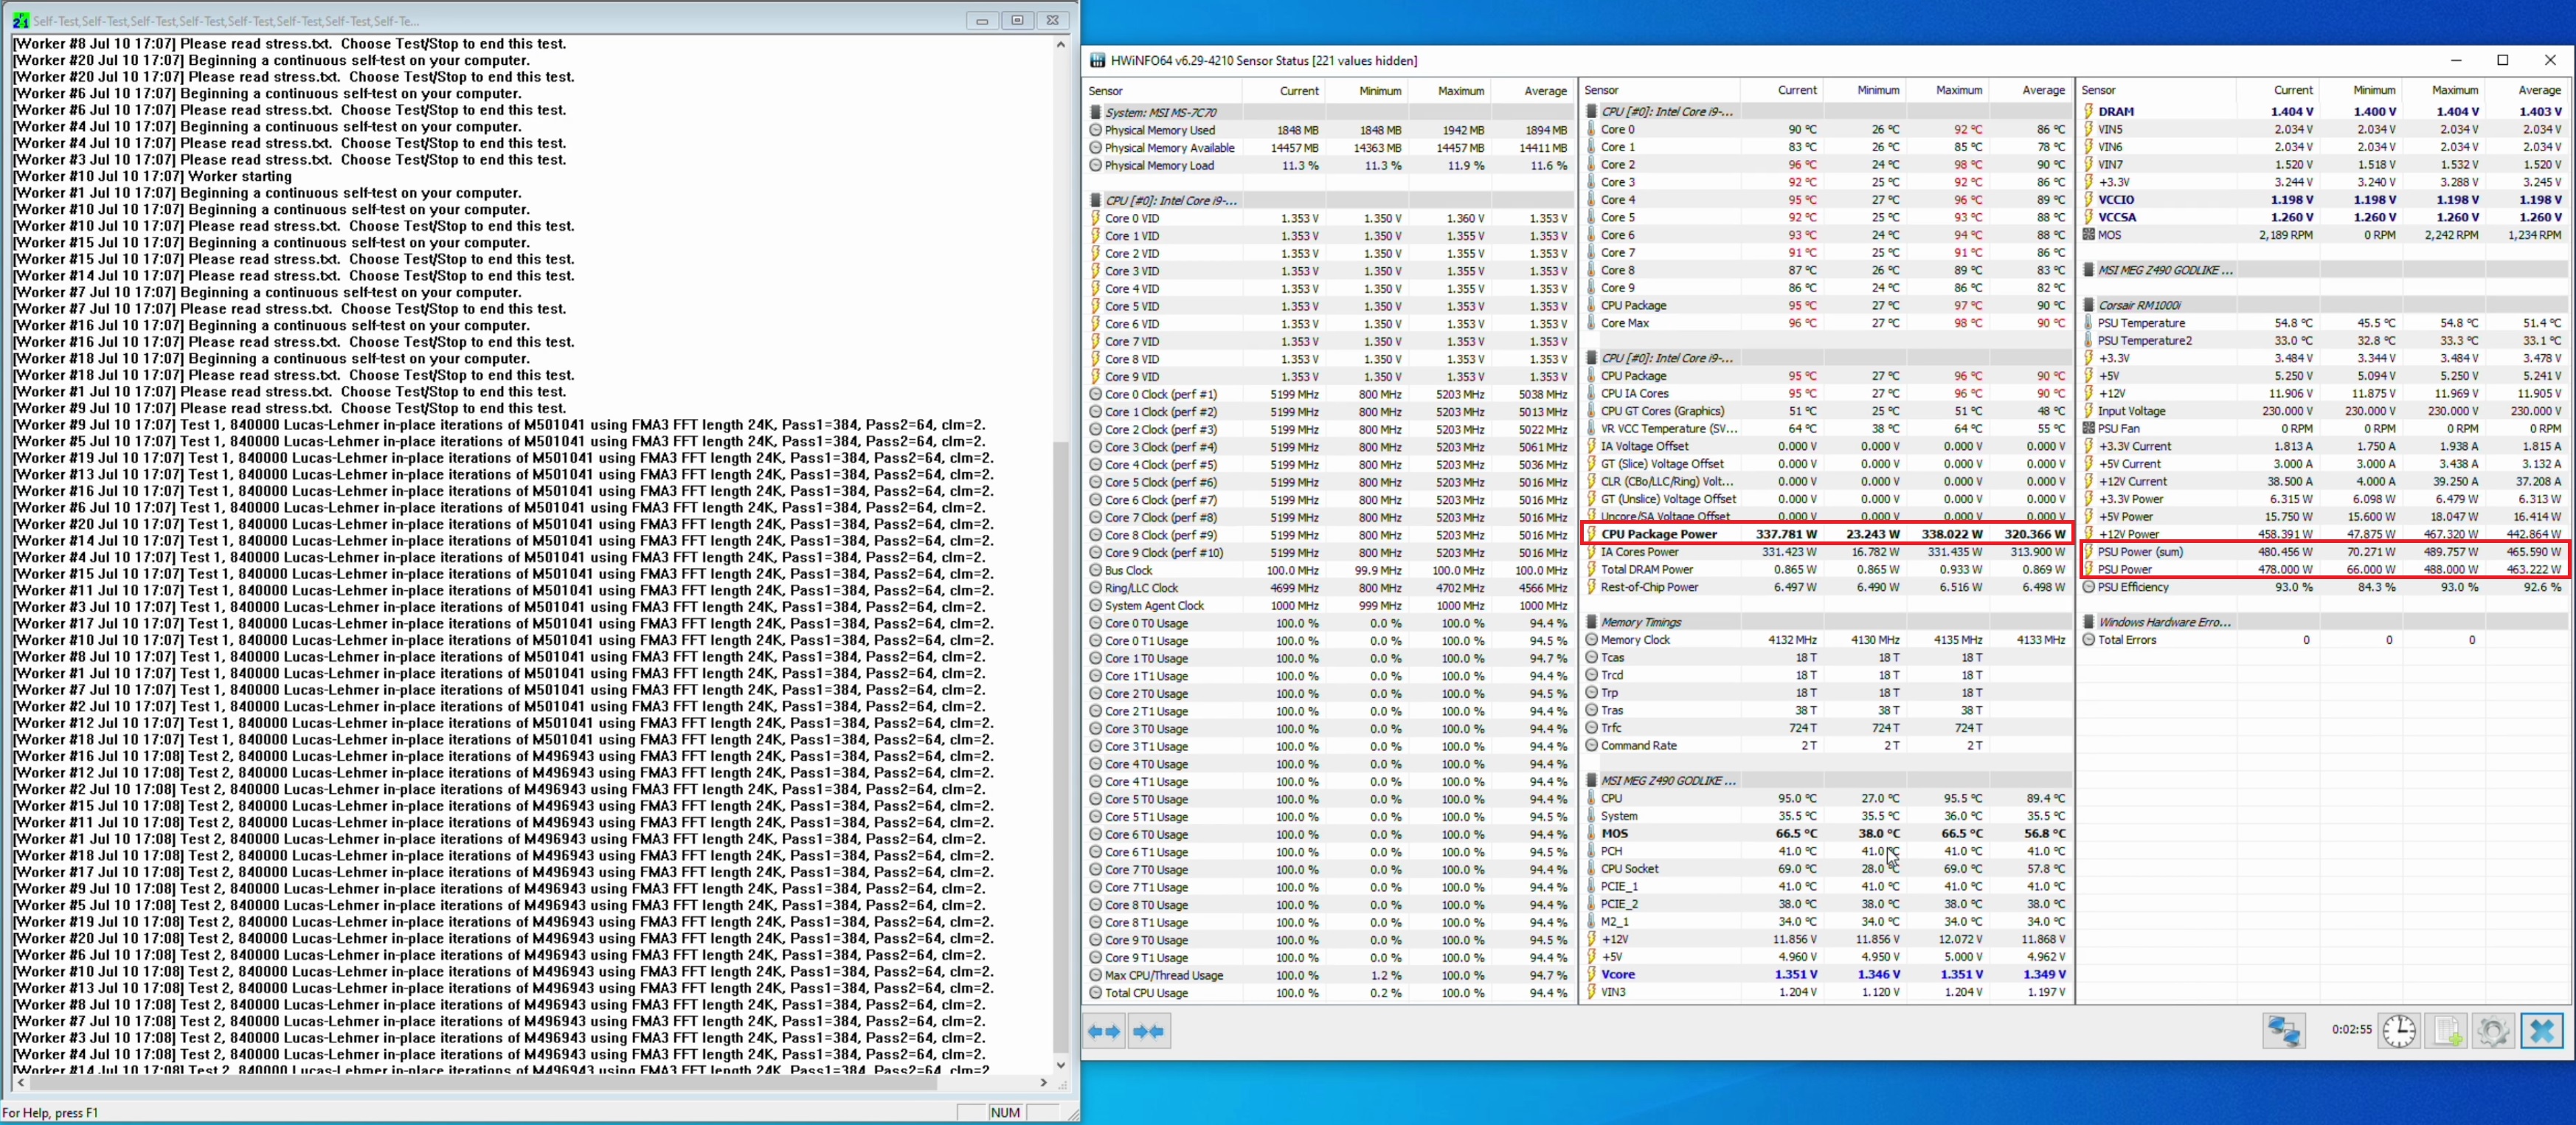
Task: Close sensors using the blue X button
Action: (x=2541, y=1030)
